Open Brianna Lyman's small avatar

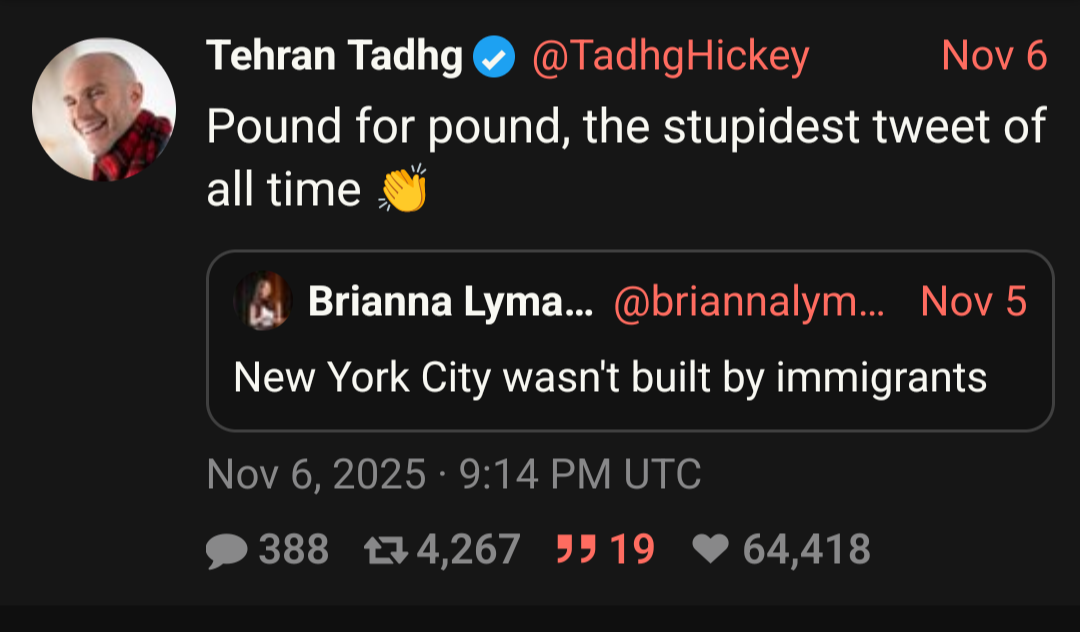263,301
